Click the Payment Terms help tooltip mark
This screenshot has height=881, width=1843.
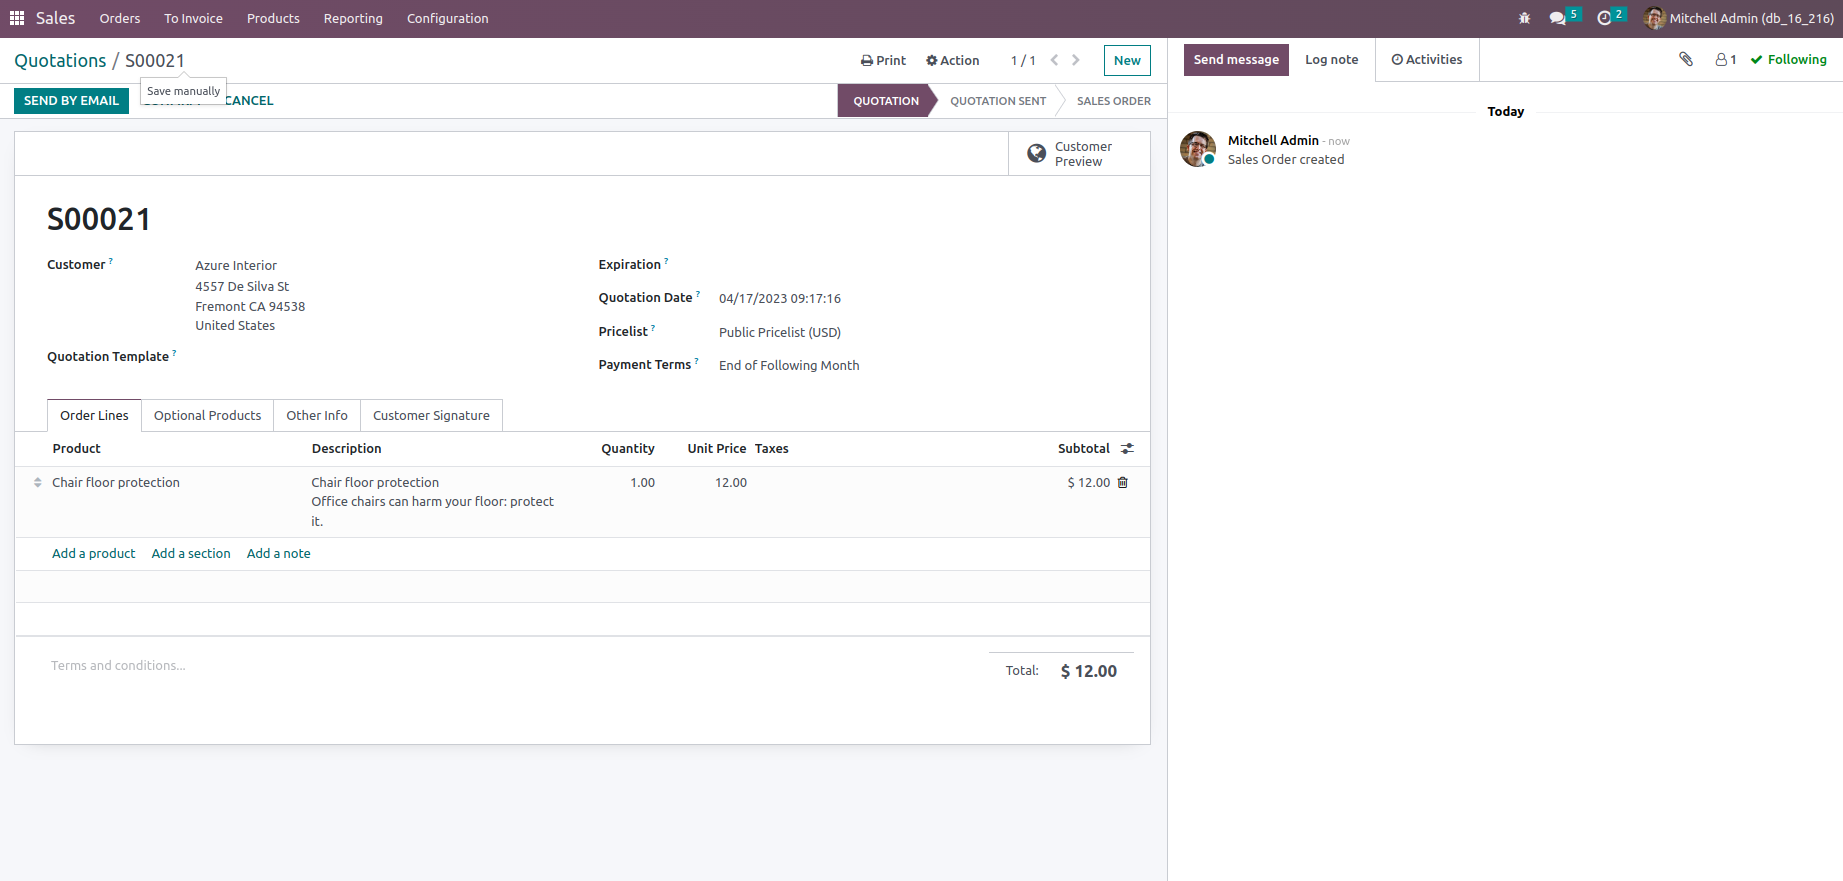pyautogui.click(x=697, y=361)
